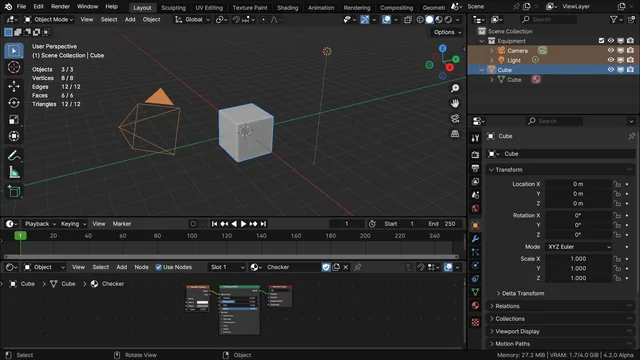Viewport: 640px width, 360px height.
Task: Toggle Use Nodes checkbox
Action: point(158,267)
